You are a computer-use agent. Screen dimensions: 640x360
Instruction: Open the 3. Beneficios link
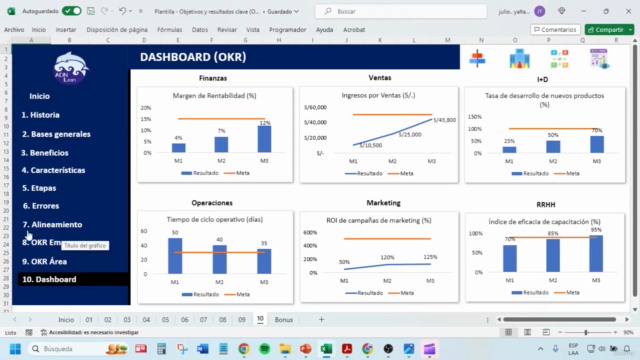(x=44, y=153)
